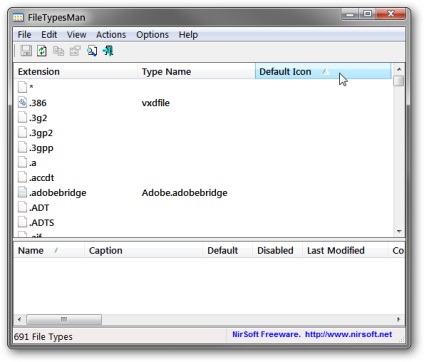Image resolution: width=424 pixels, height=362 pixels.
Task: Click the FileTypesMan title bar icon
Action: coord(18,17)
